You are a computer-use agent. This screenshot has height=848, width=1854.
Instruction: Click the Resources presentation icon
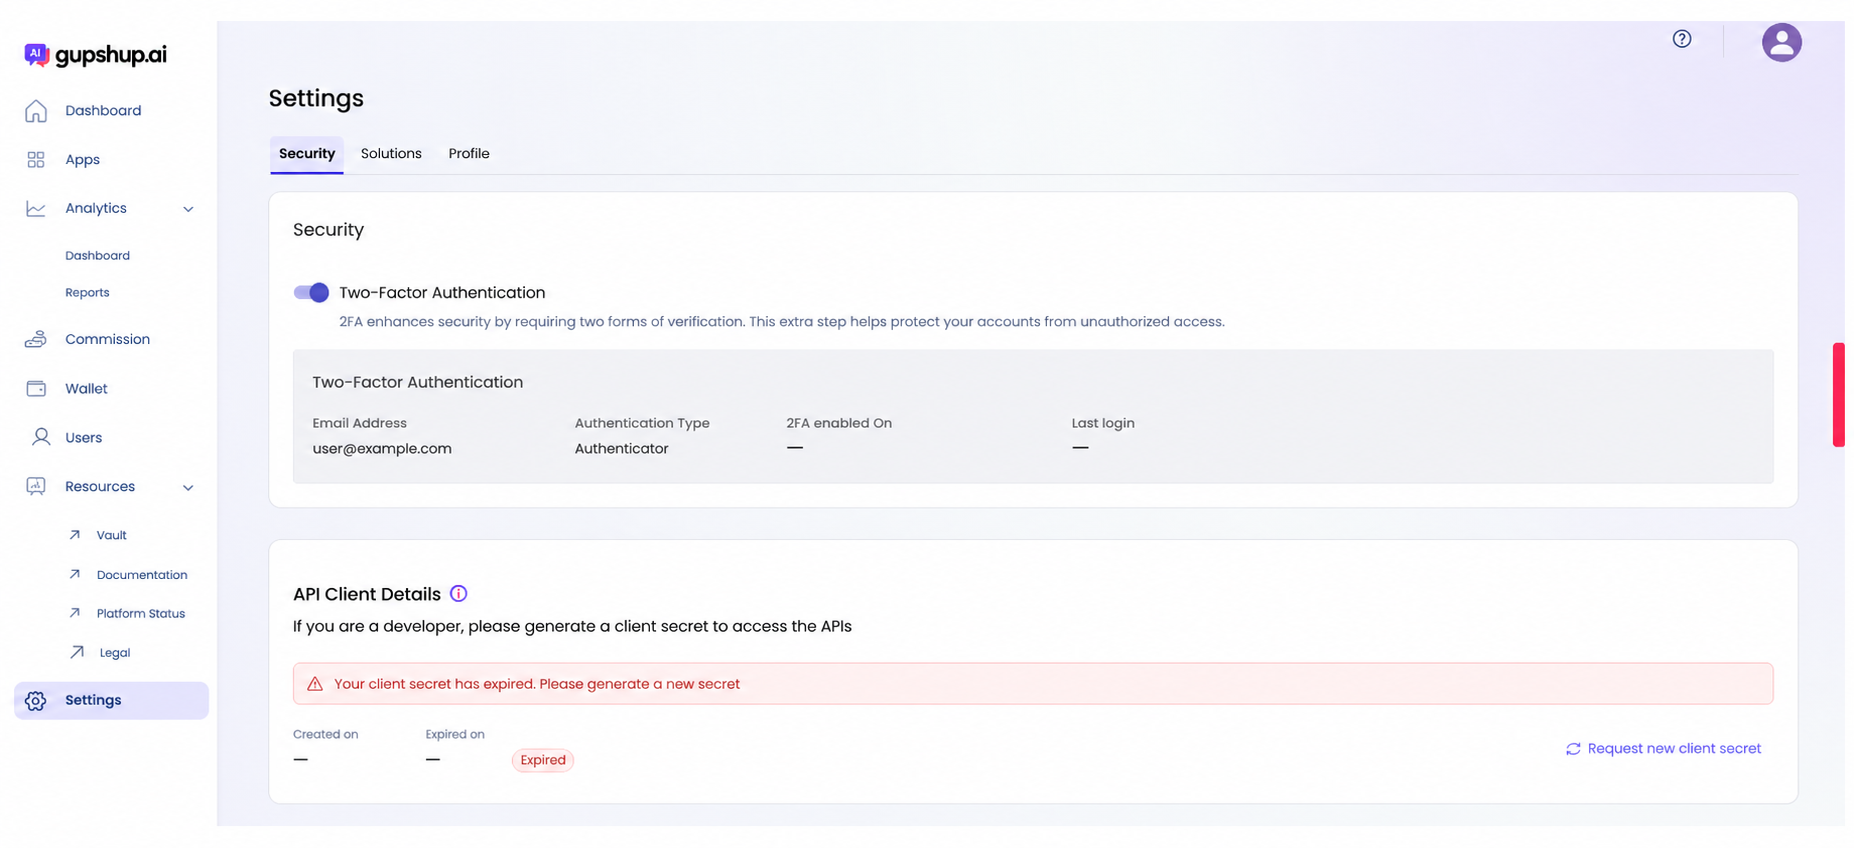[36, 486]
